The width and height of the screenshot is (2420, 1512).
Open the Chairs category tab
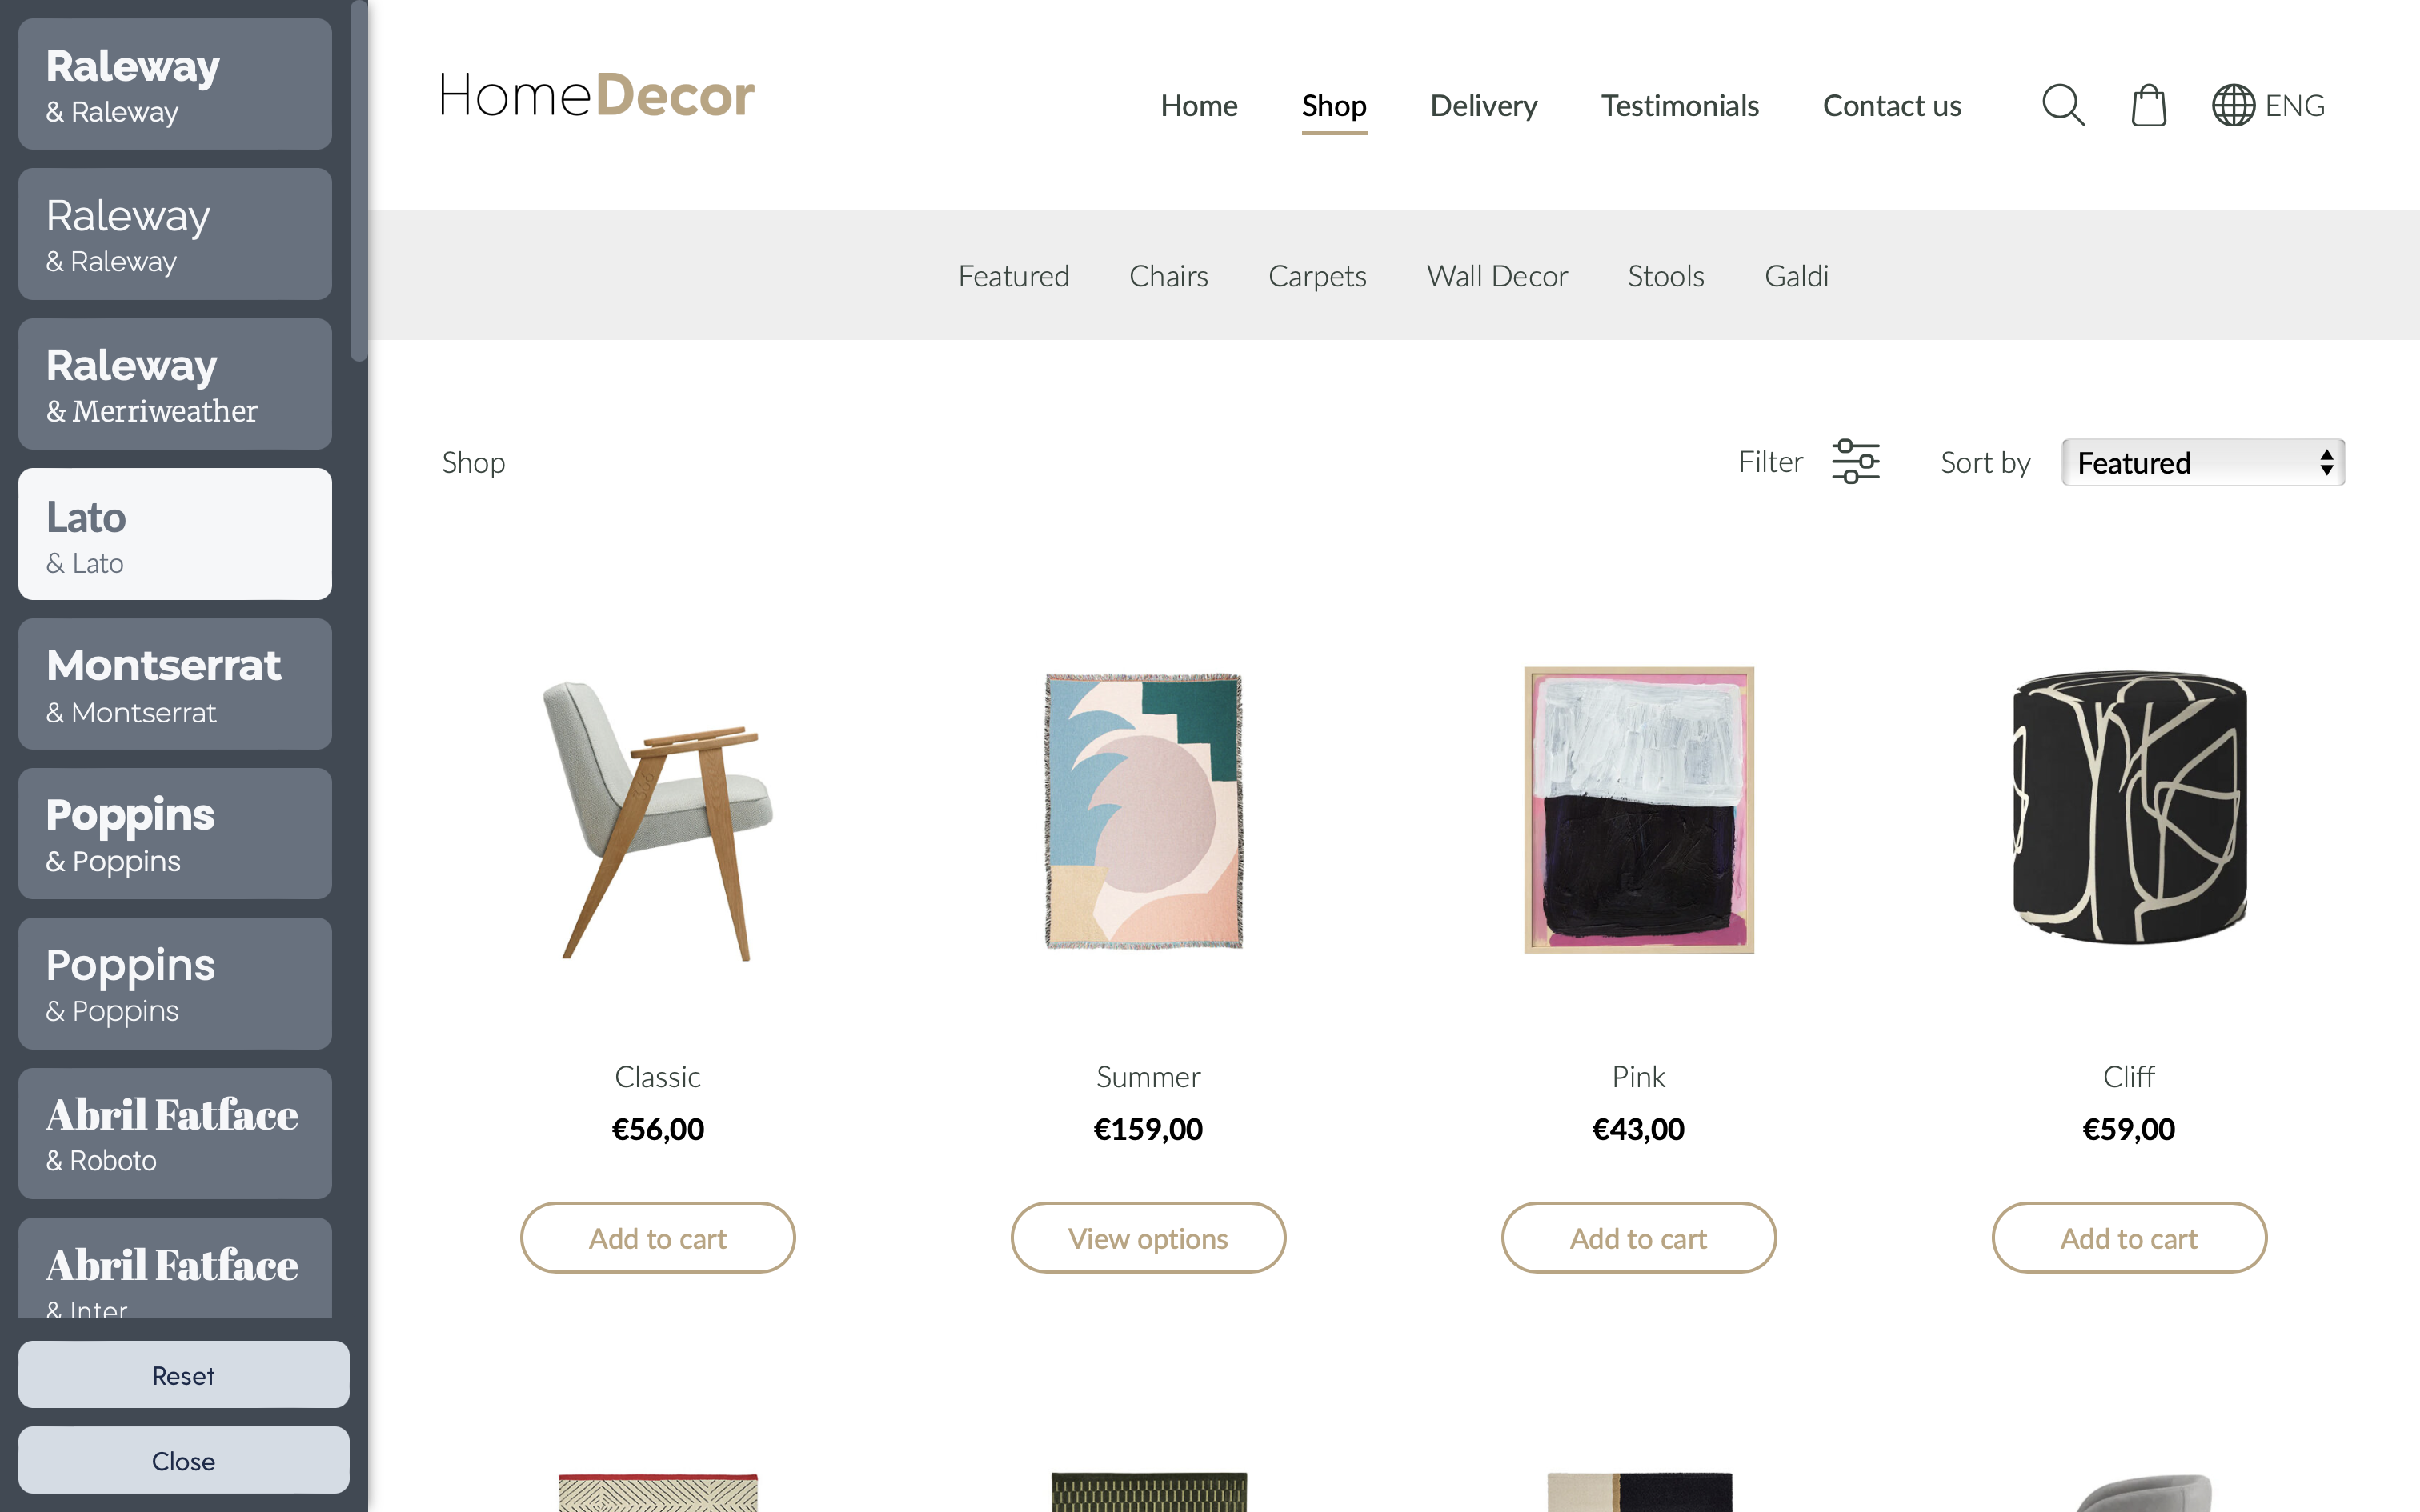pyautogui.click(x=1168, y=276)
